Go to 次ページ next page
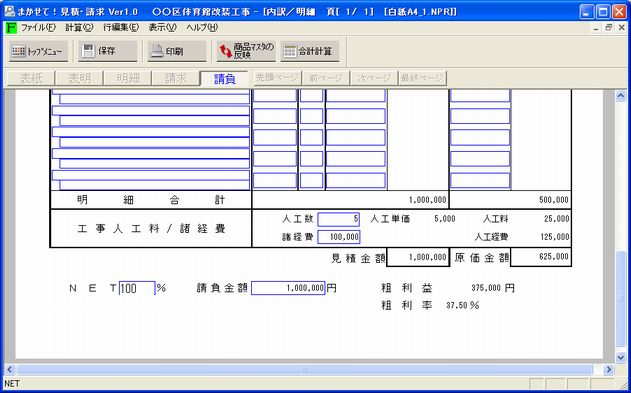The image size is (631, 393). pyautogui.click(x=373, y=78)
